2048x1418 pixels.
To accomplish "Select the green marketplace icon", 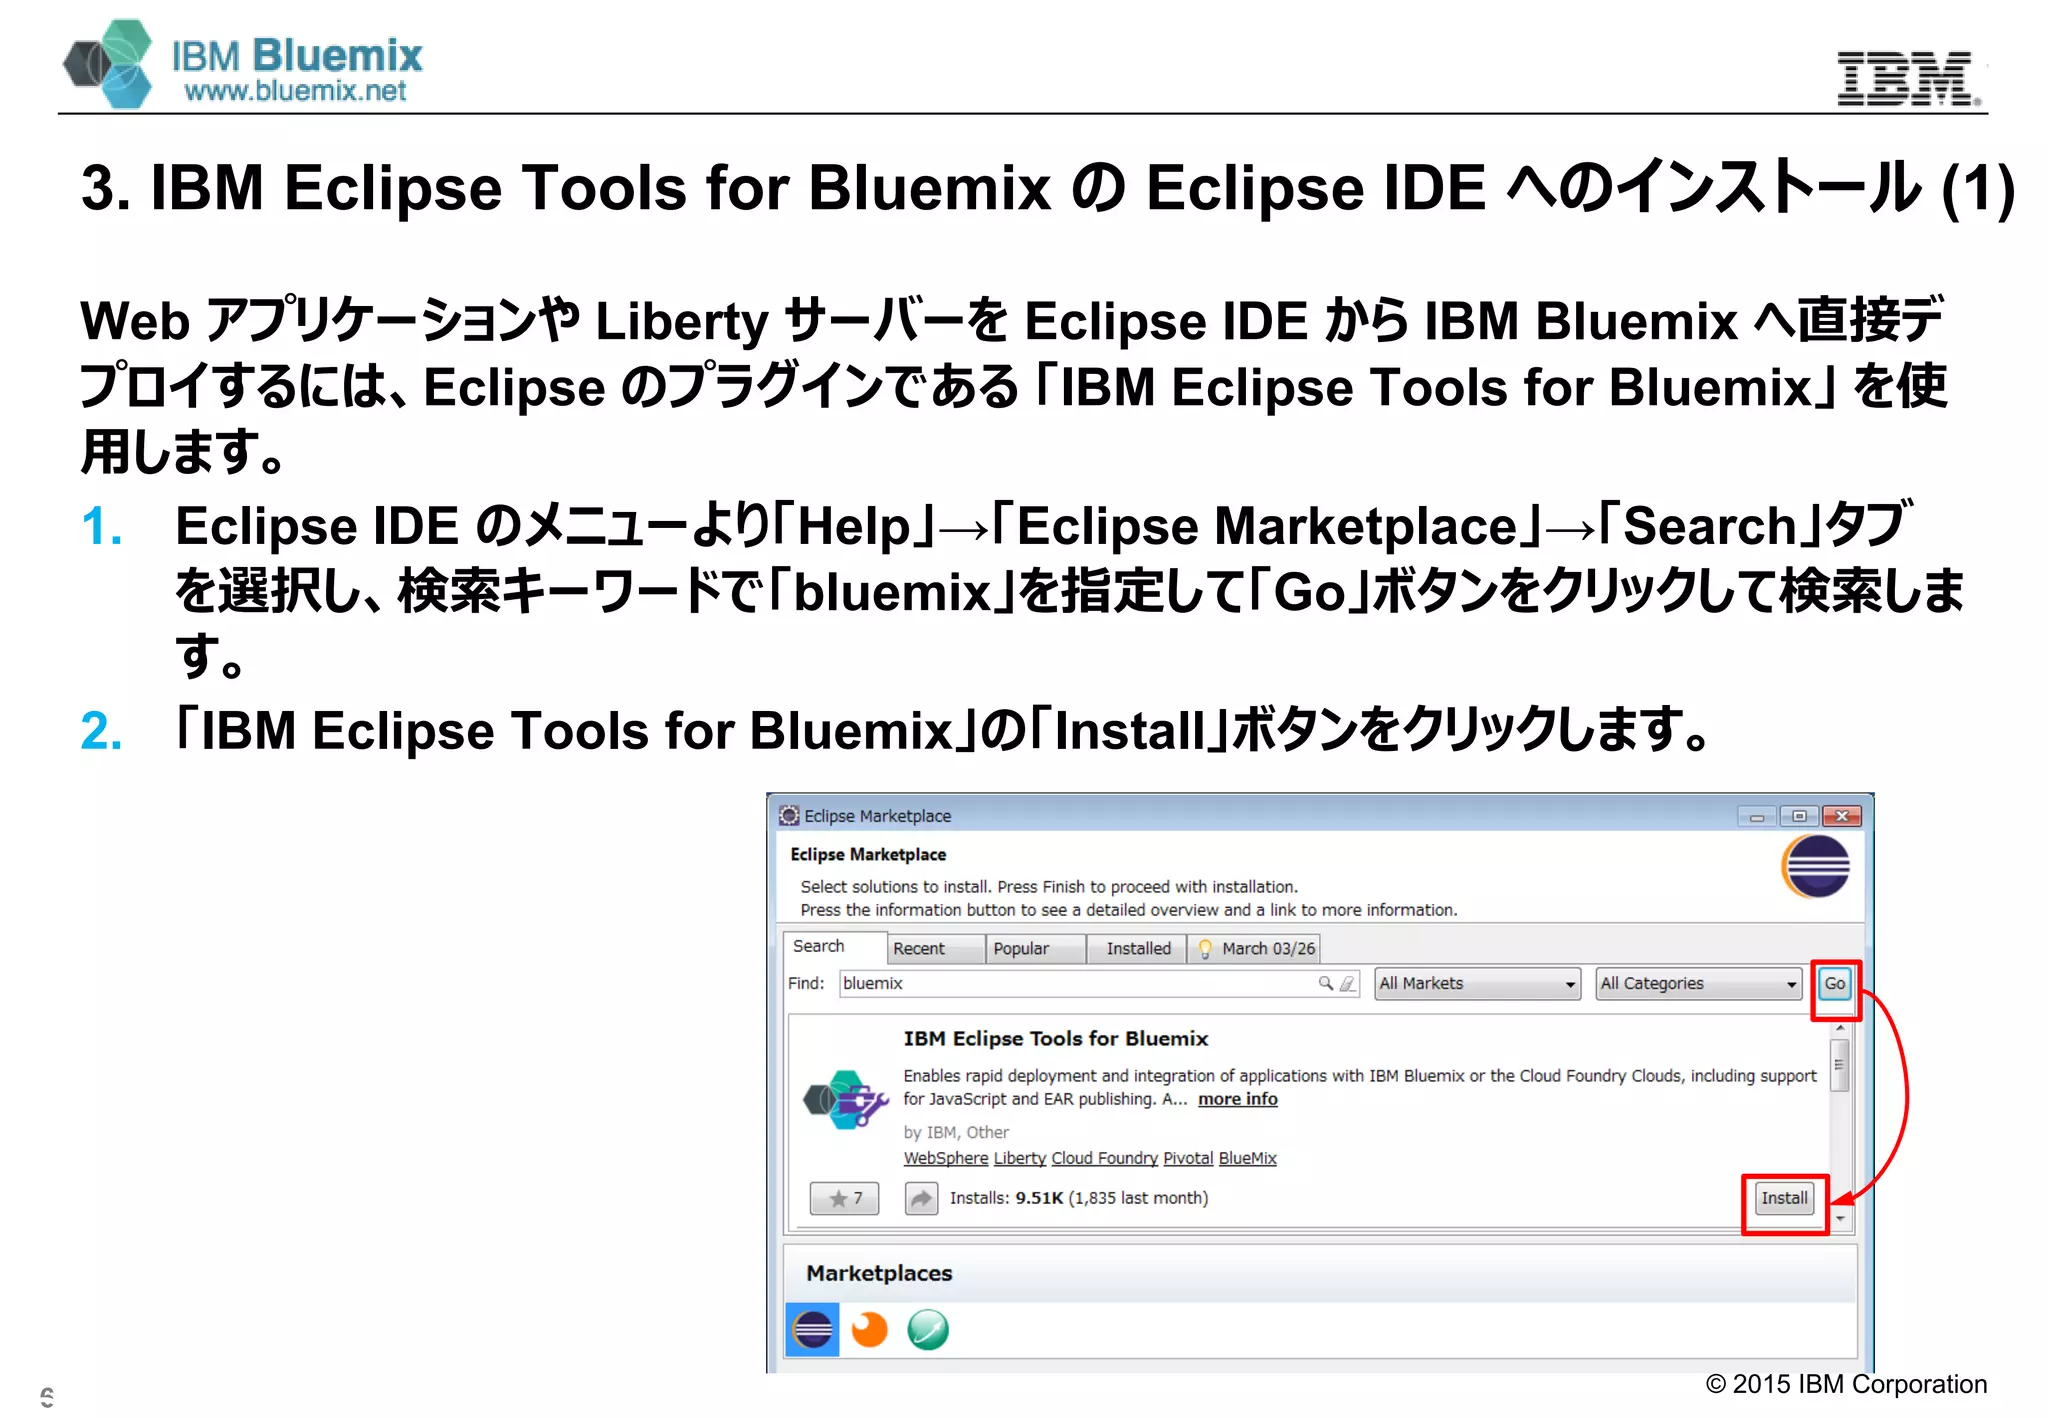I will [927, 1330].
